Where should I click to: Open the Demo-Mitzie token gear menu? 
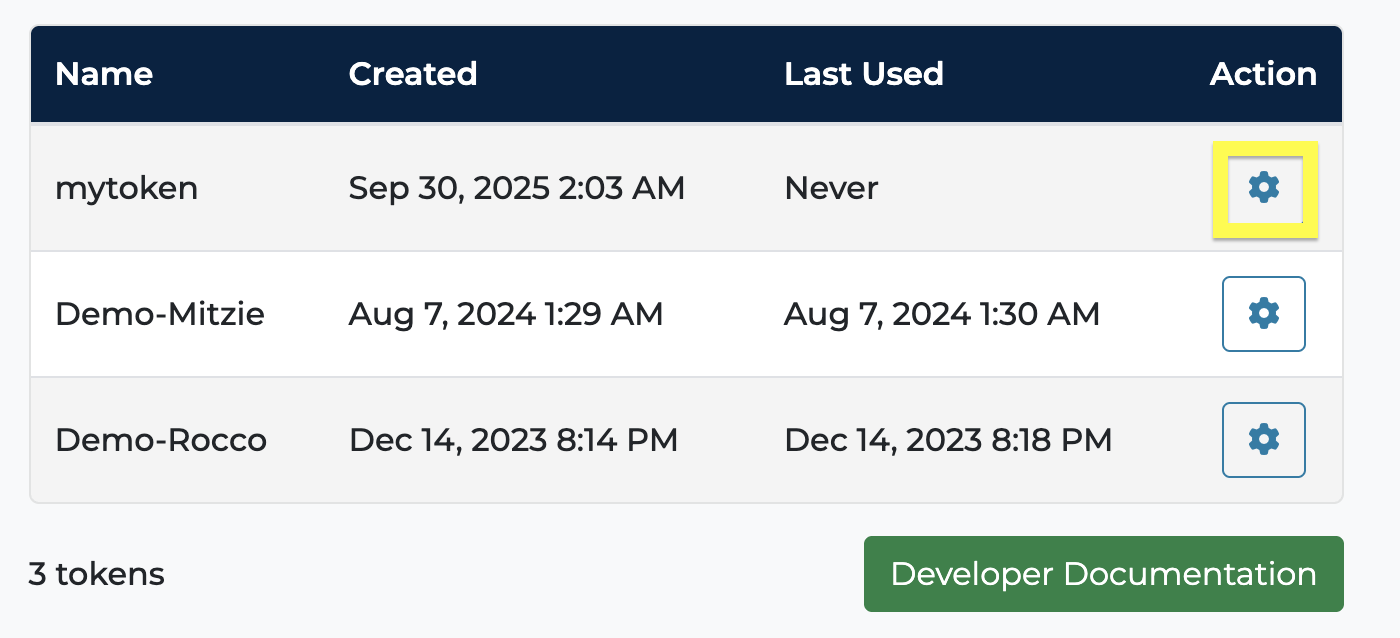(x=1264, y=314)
